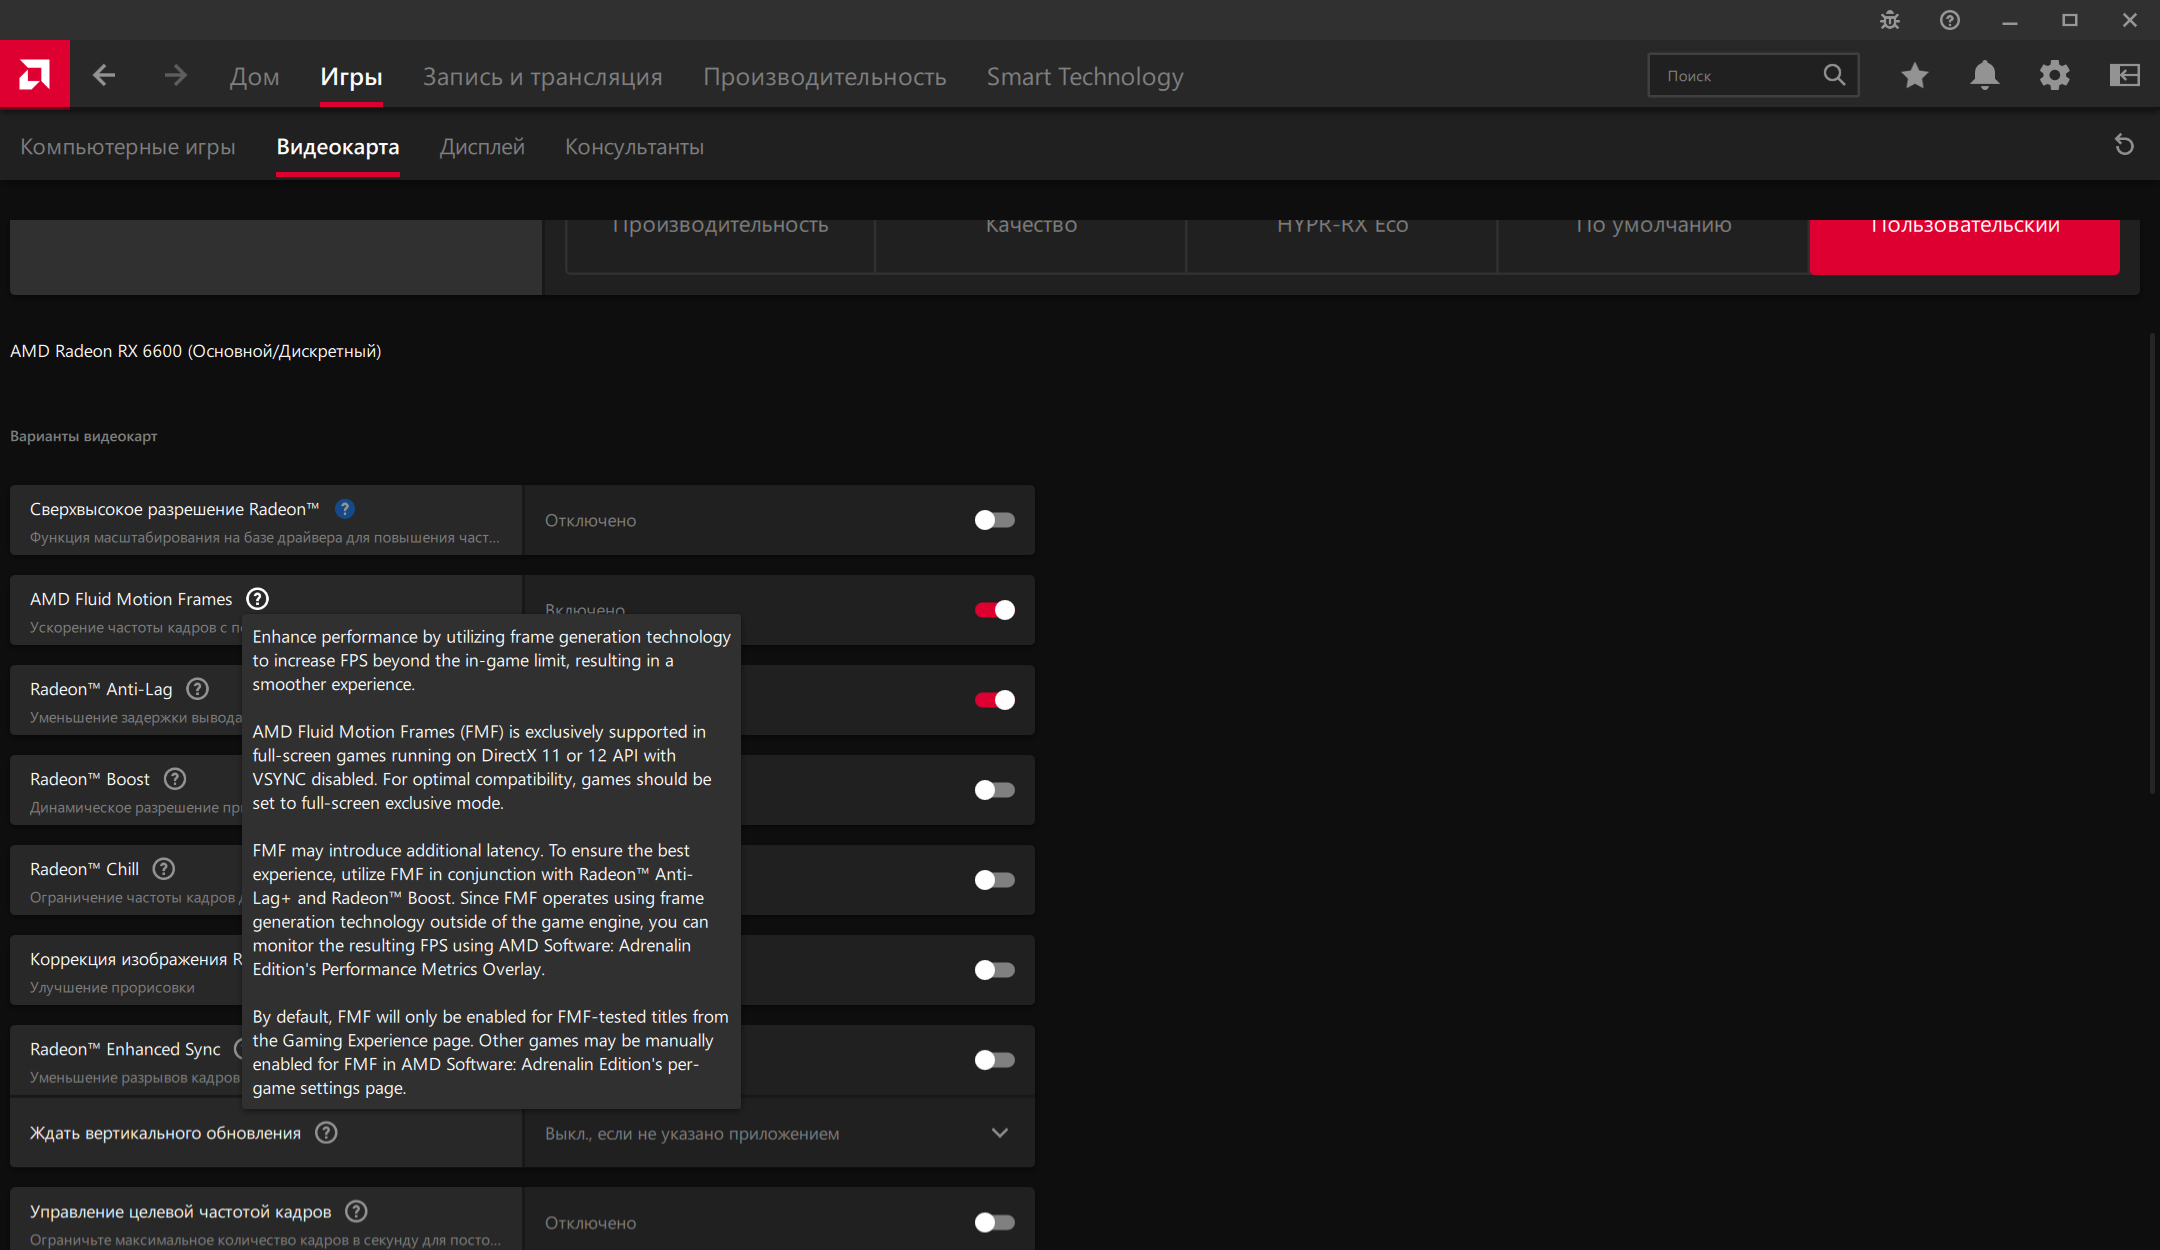
Task: Enable Radeon Chill switch
Action: 994,880
